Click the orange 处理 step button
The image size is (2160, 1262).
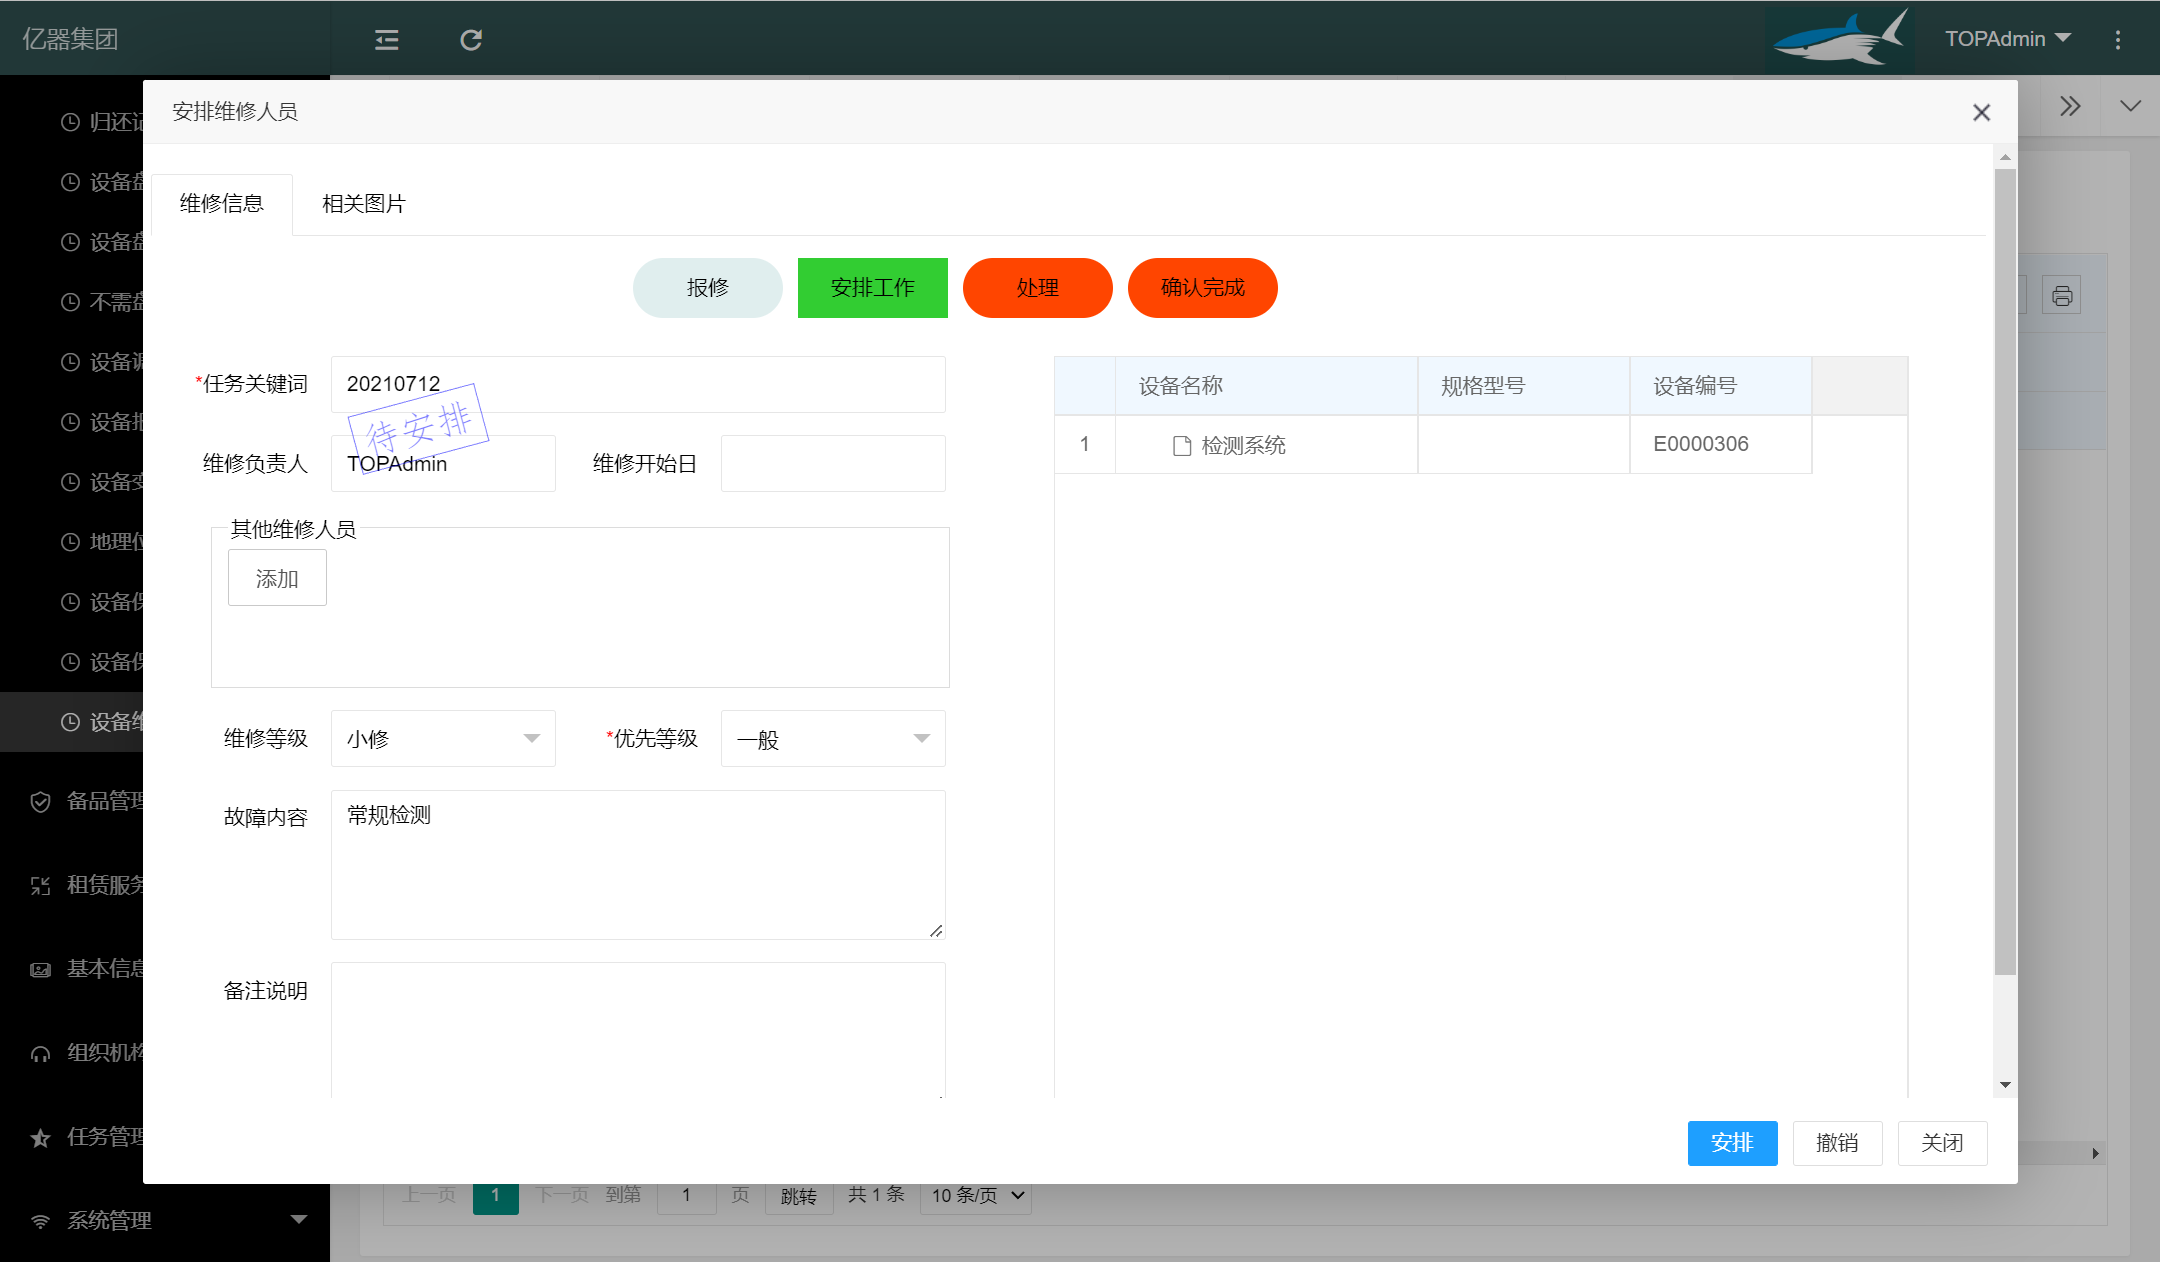point(1038,288)
